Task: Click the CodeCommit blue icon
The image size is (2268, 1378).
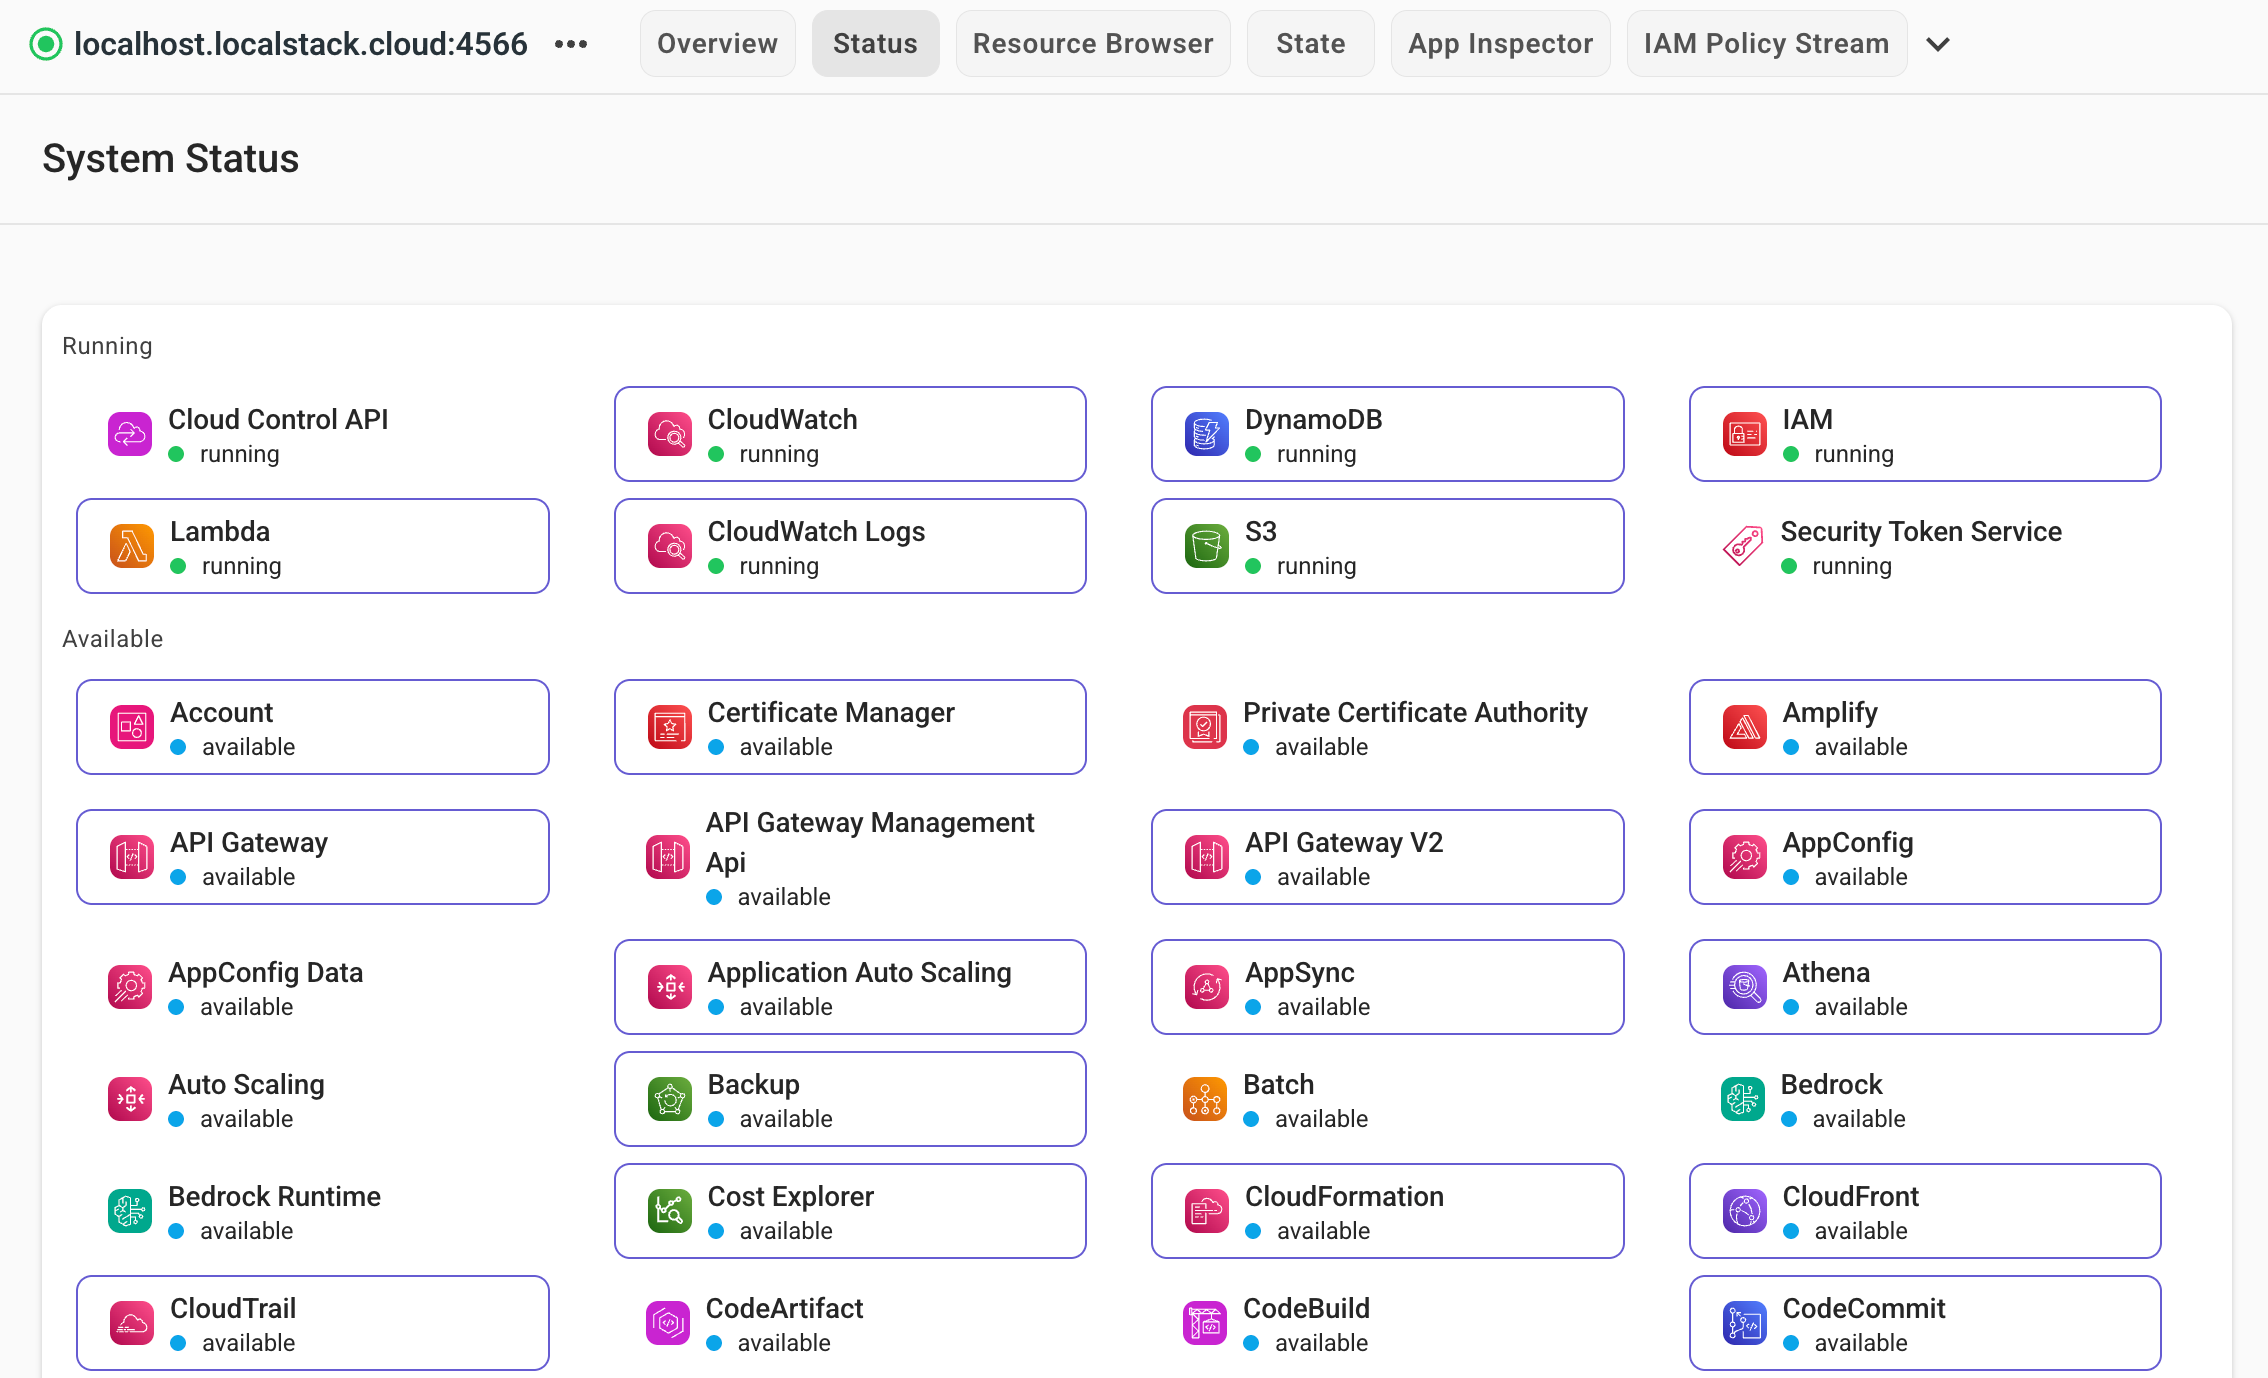Action: point(1745,1323)
